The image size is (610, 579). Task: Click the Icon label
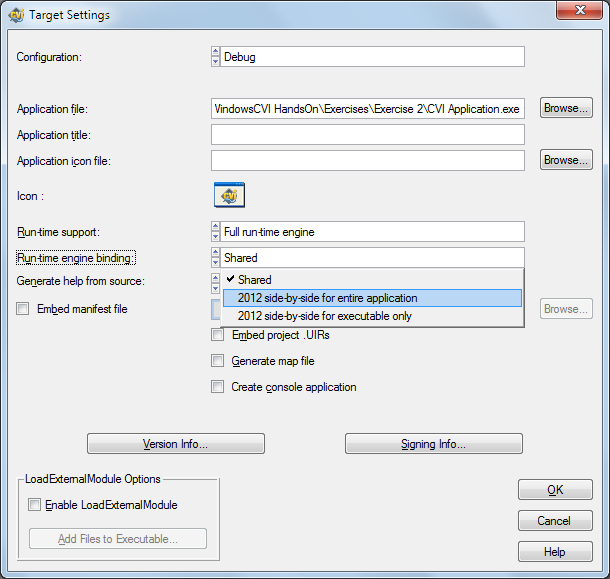(30, 196)
